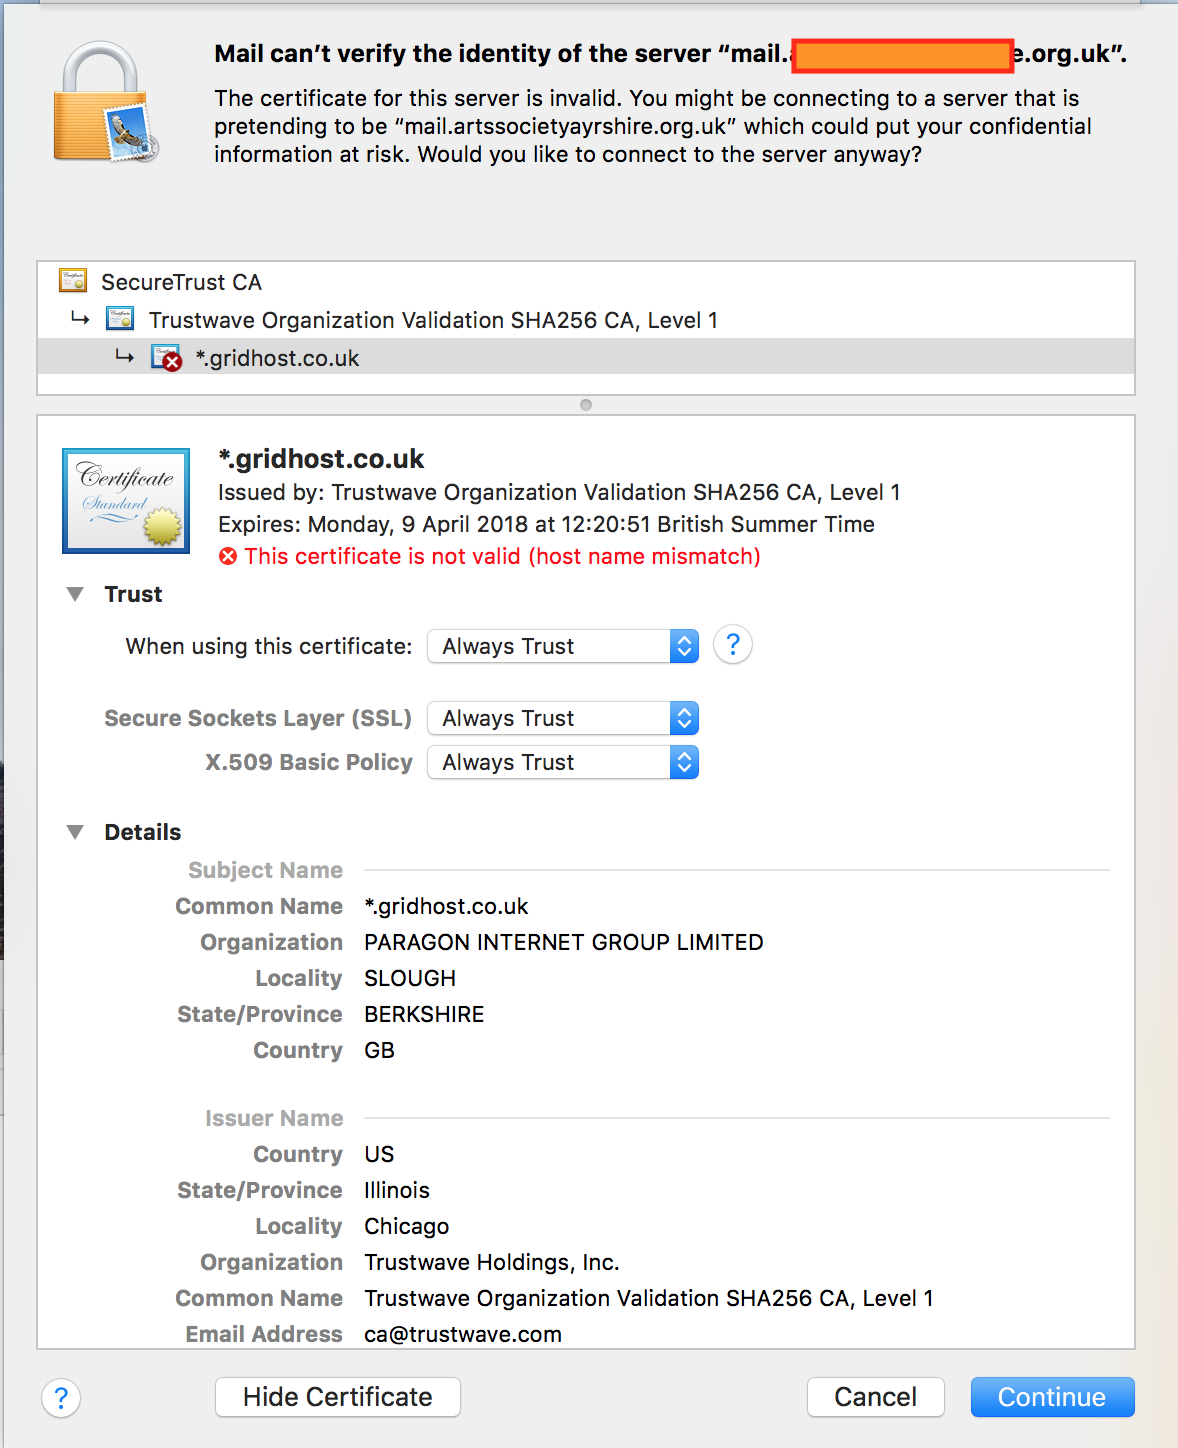The image size is (1178, 1448).
Task: Click the invalid *.gridhost.co.uk certificate icon
Action: coord(166,357)
